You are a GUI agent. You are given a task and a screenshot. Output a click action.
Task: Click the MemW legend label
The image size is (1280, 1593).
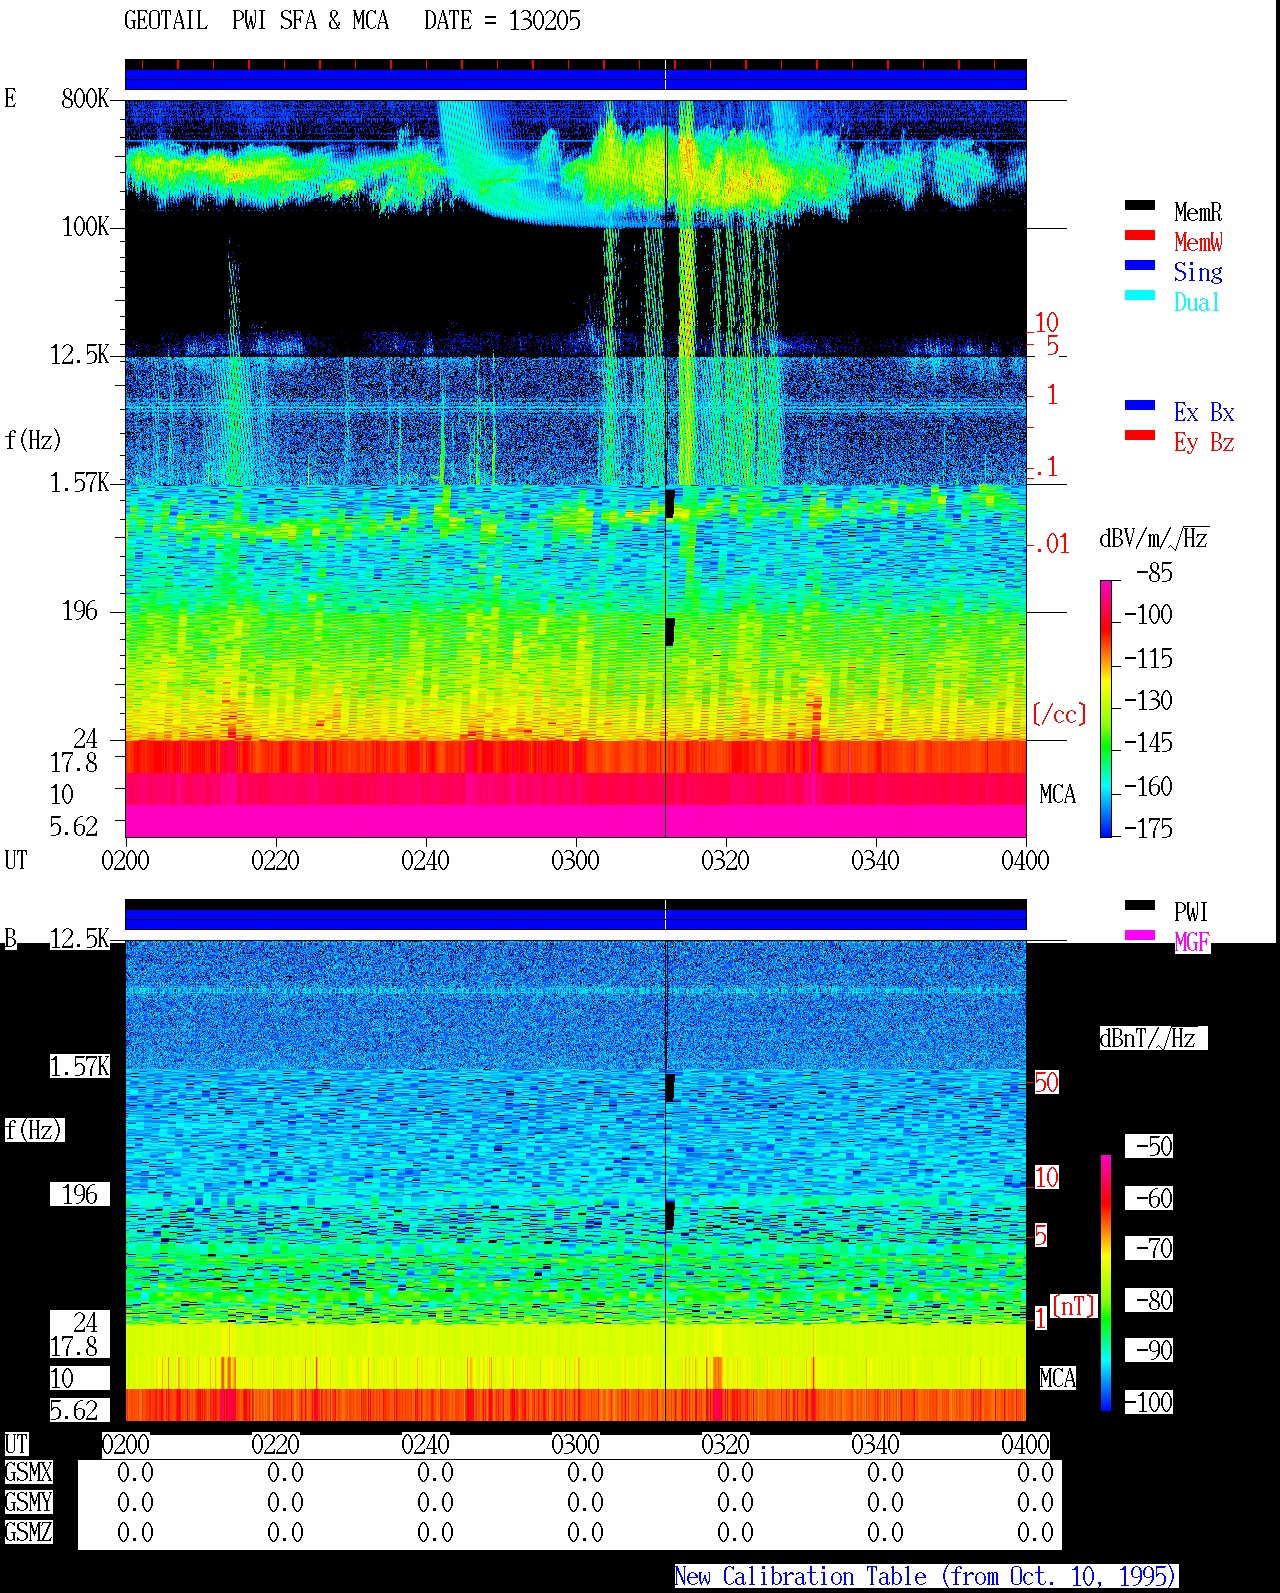(1198, 242)
